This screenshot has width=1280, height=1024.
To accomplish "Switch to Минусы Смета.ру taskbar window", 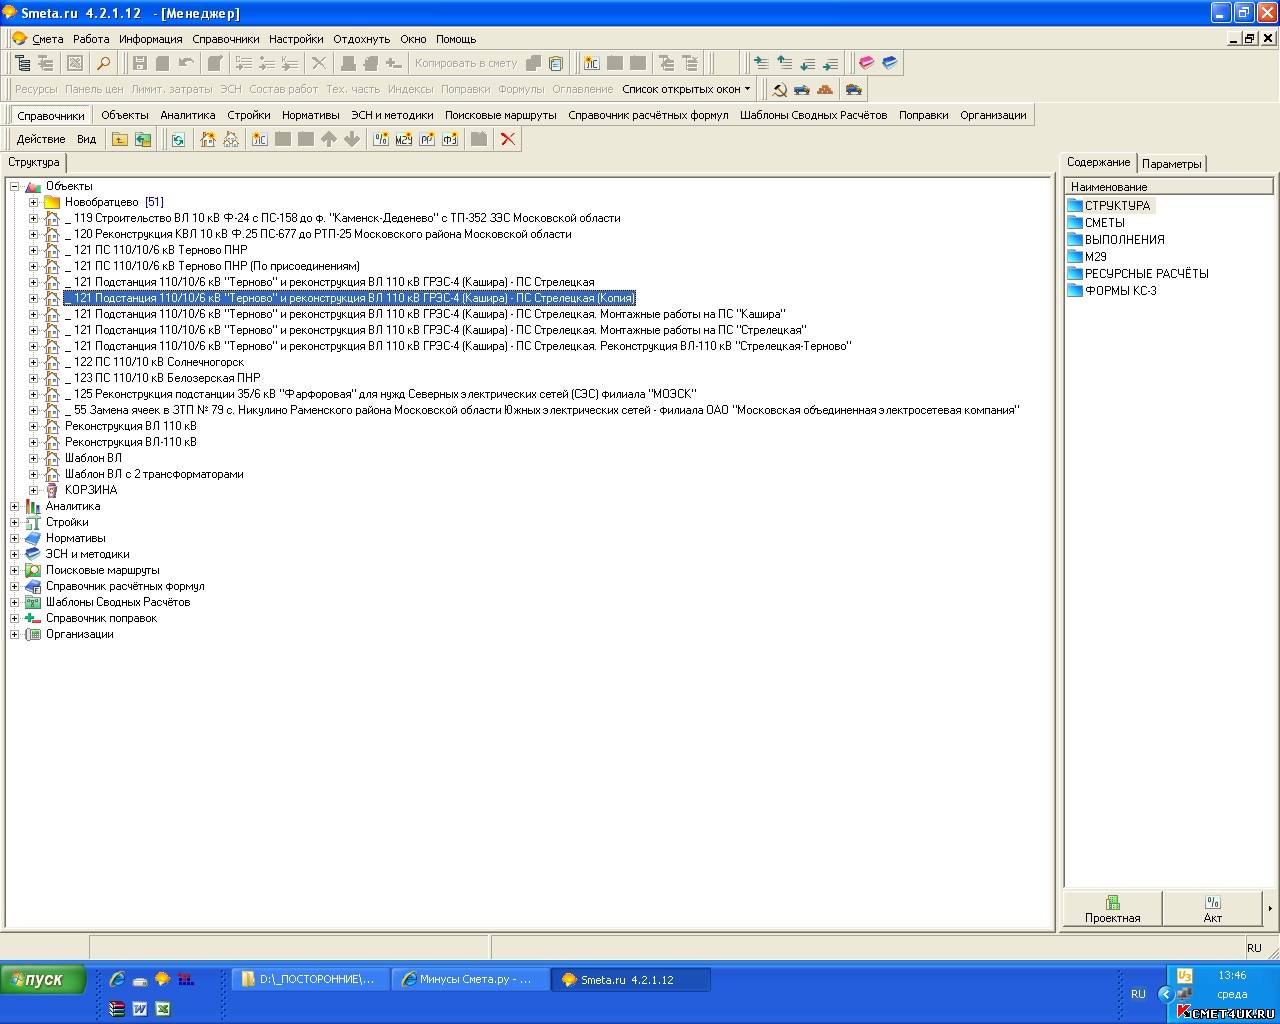I will coord(470,980).
